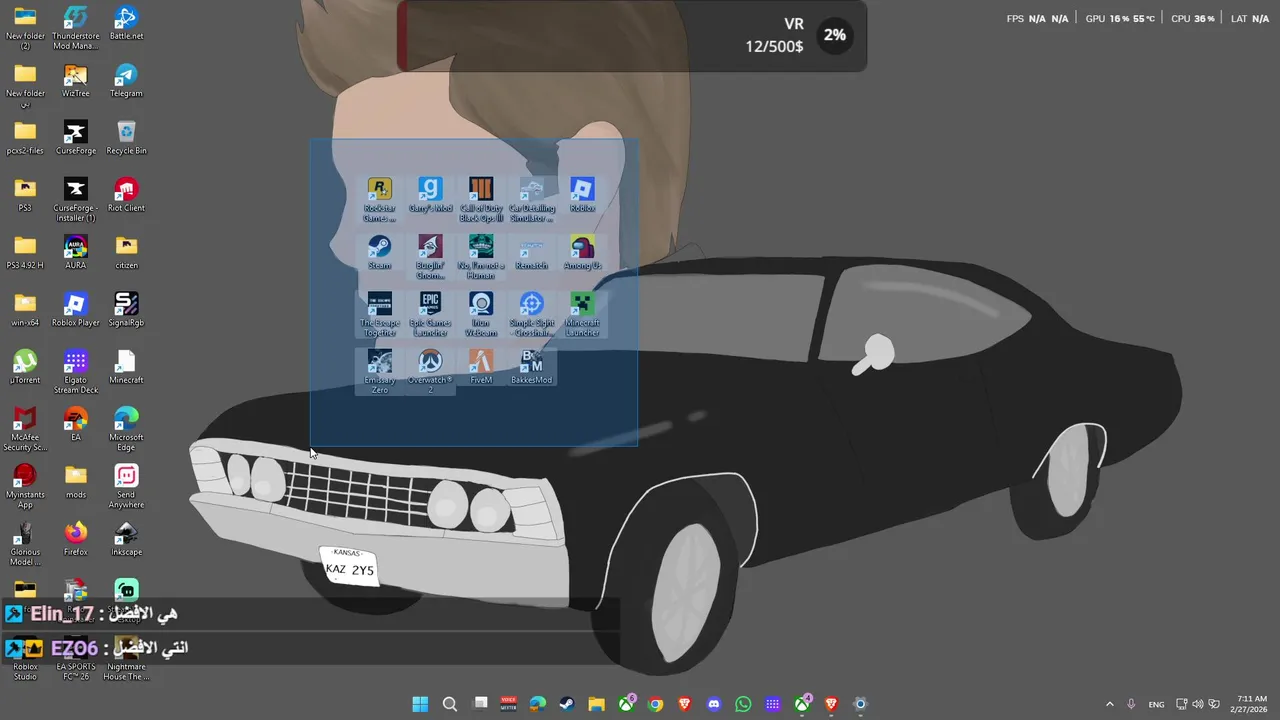Launch the EA app shortcut
The image size is (1280, 720).
(x=75, y=423)
